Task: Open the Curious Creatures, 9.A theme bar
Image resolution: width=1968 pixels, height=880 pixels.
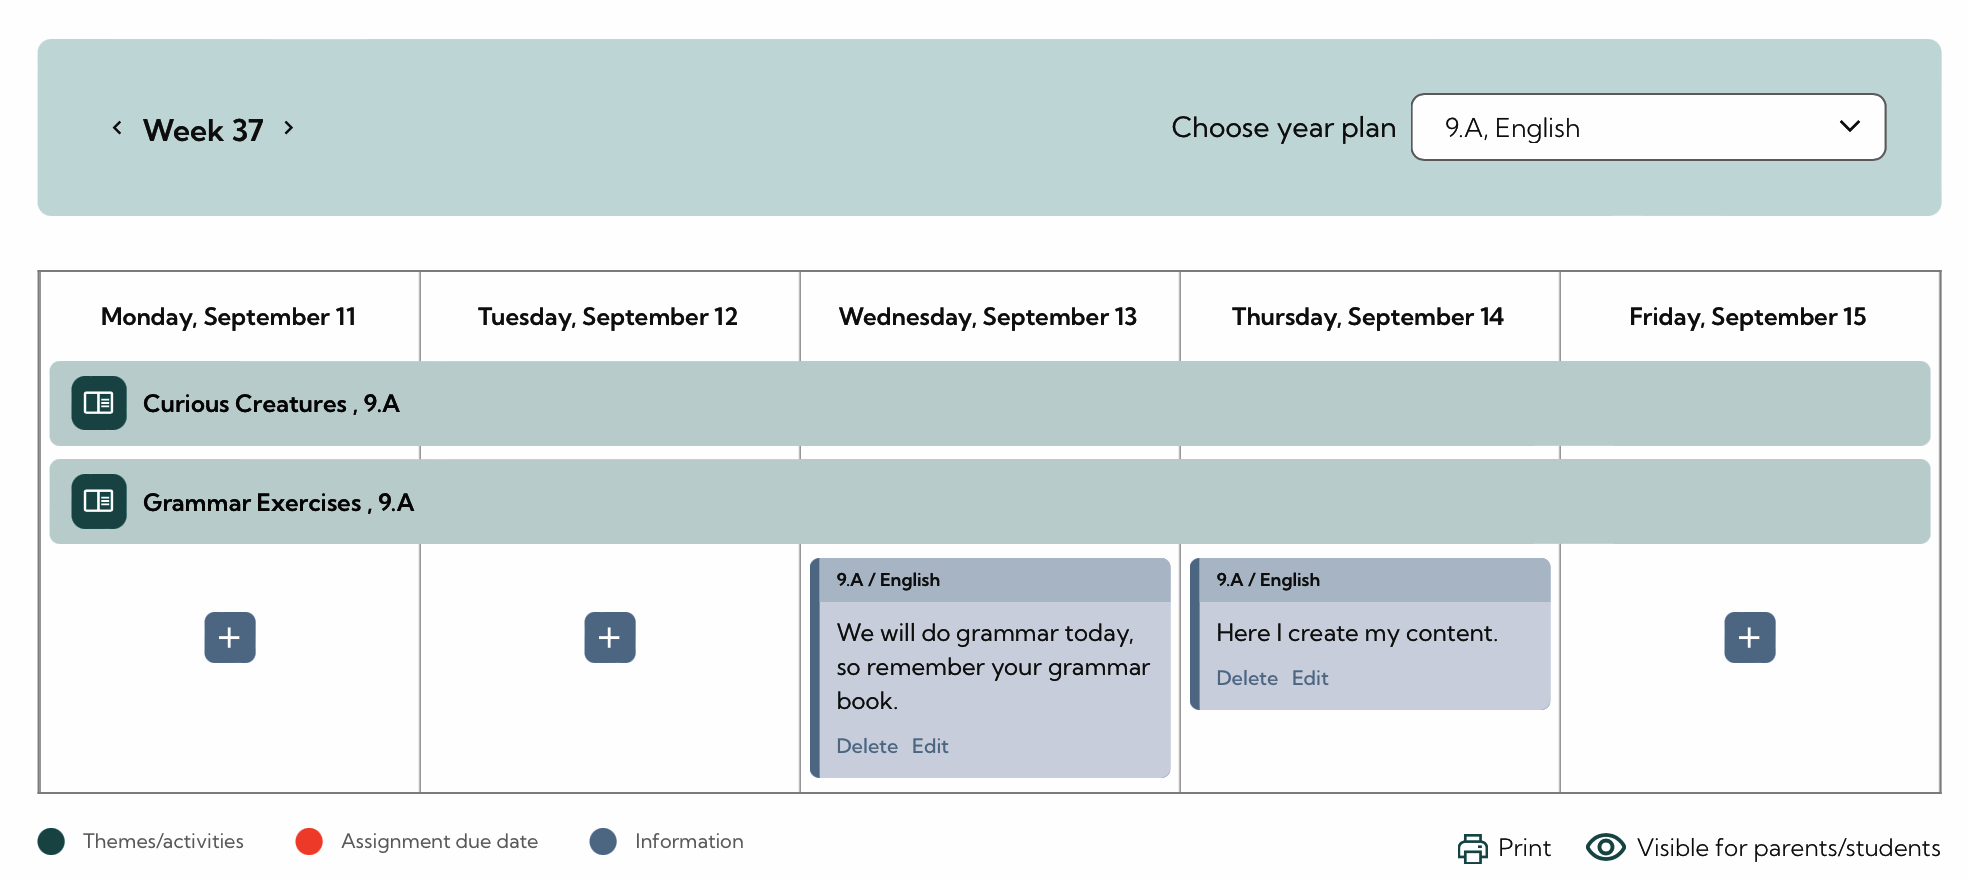Action: coord(271,403)
